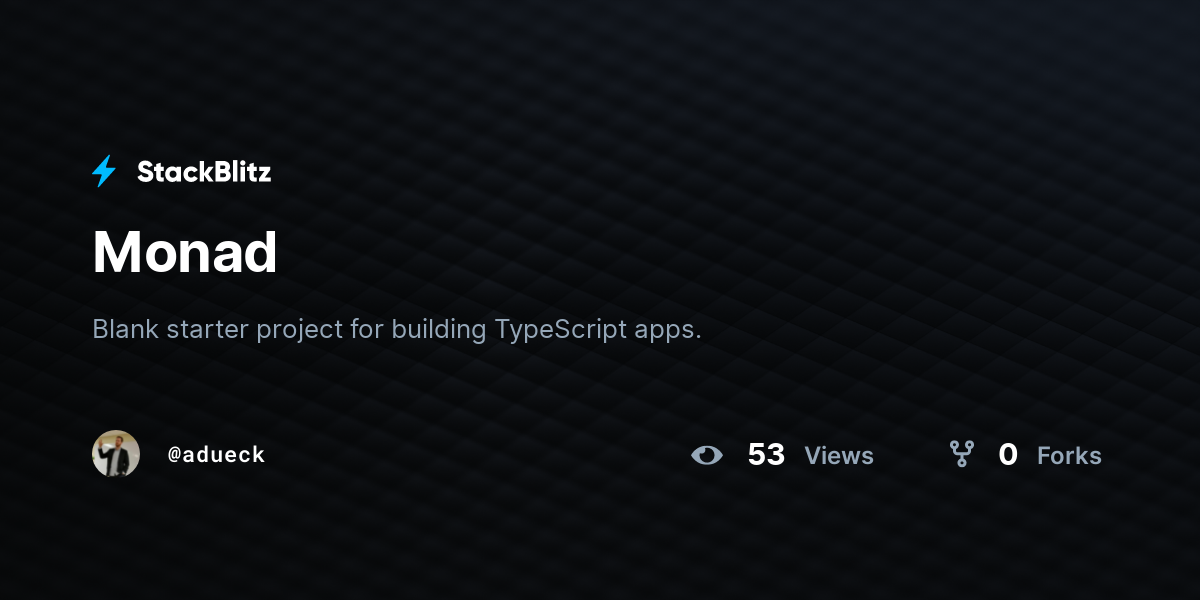Click the Forks label
Viewport: 1200px width, 600px height.
tap(1069, 456)
